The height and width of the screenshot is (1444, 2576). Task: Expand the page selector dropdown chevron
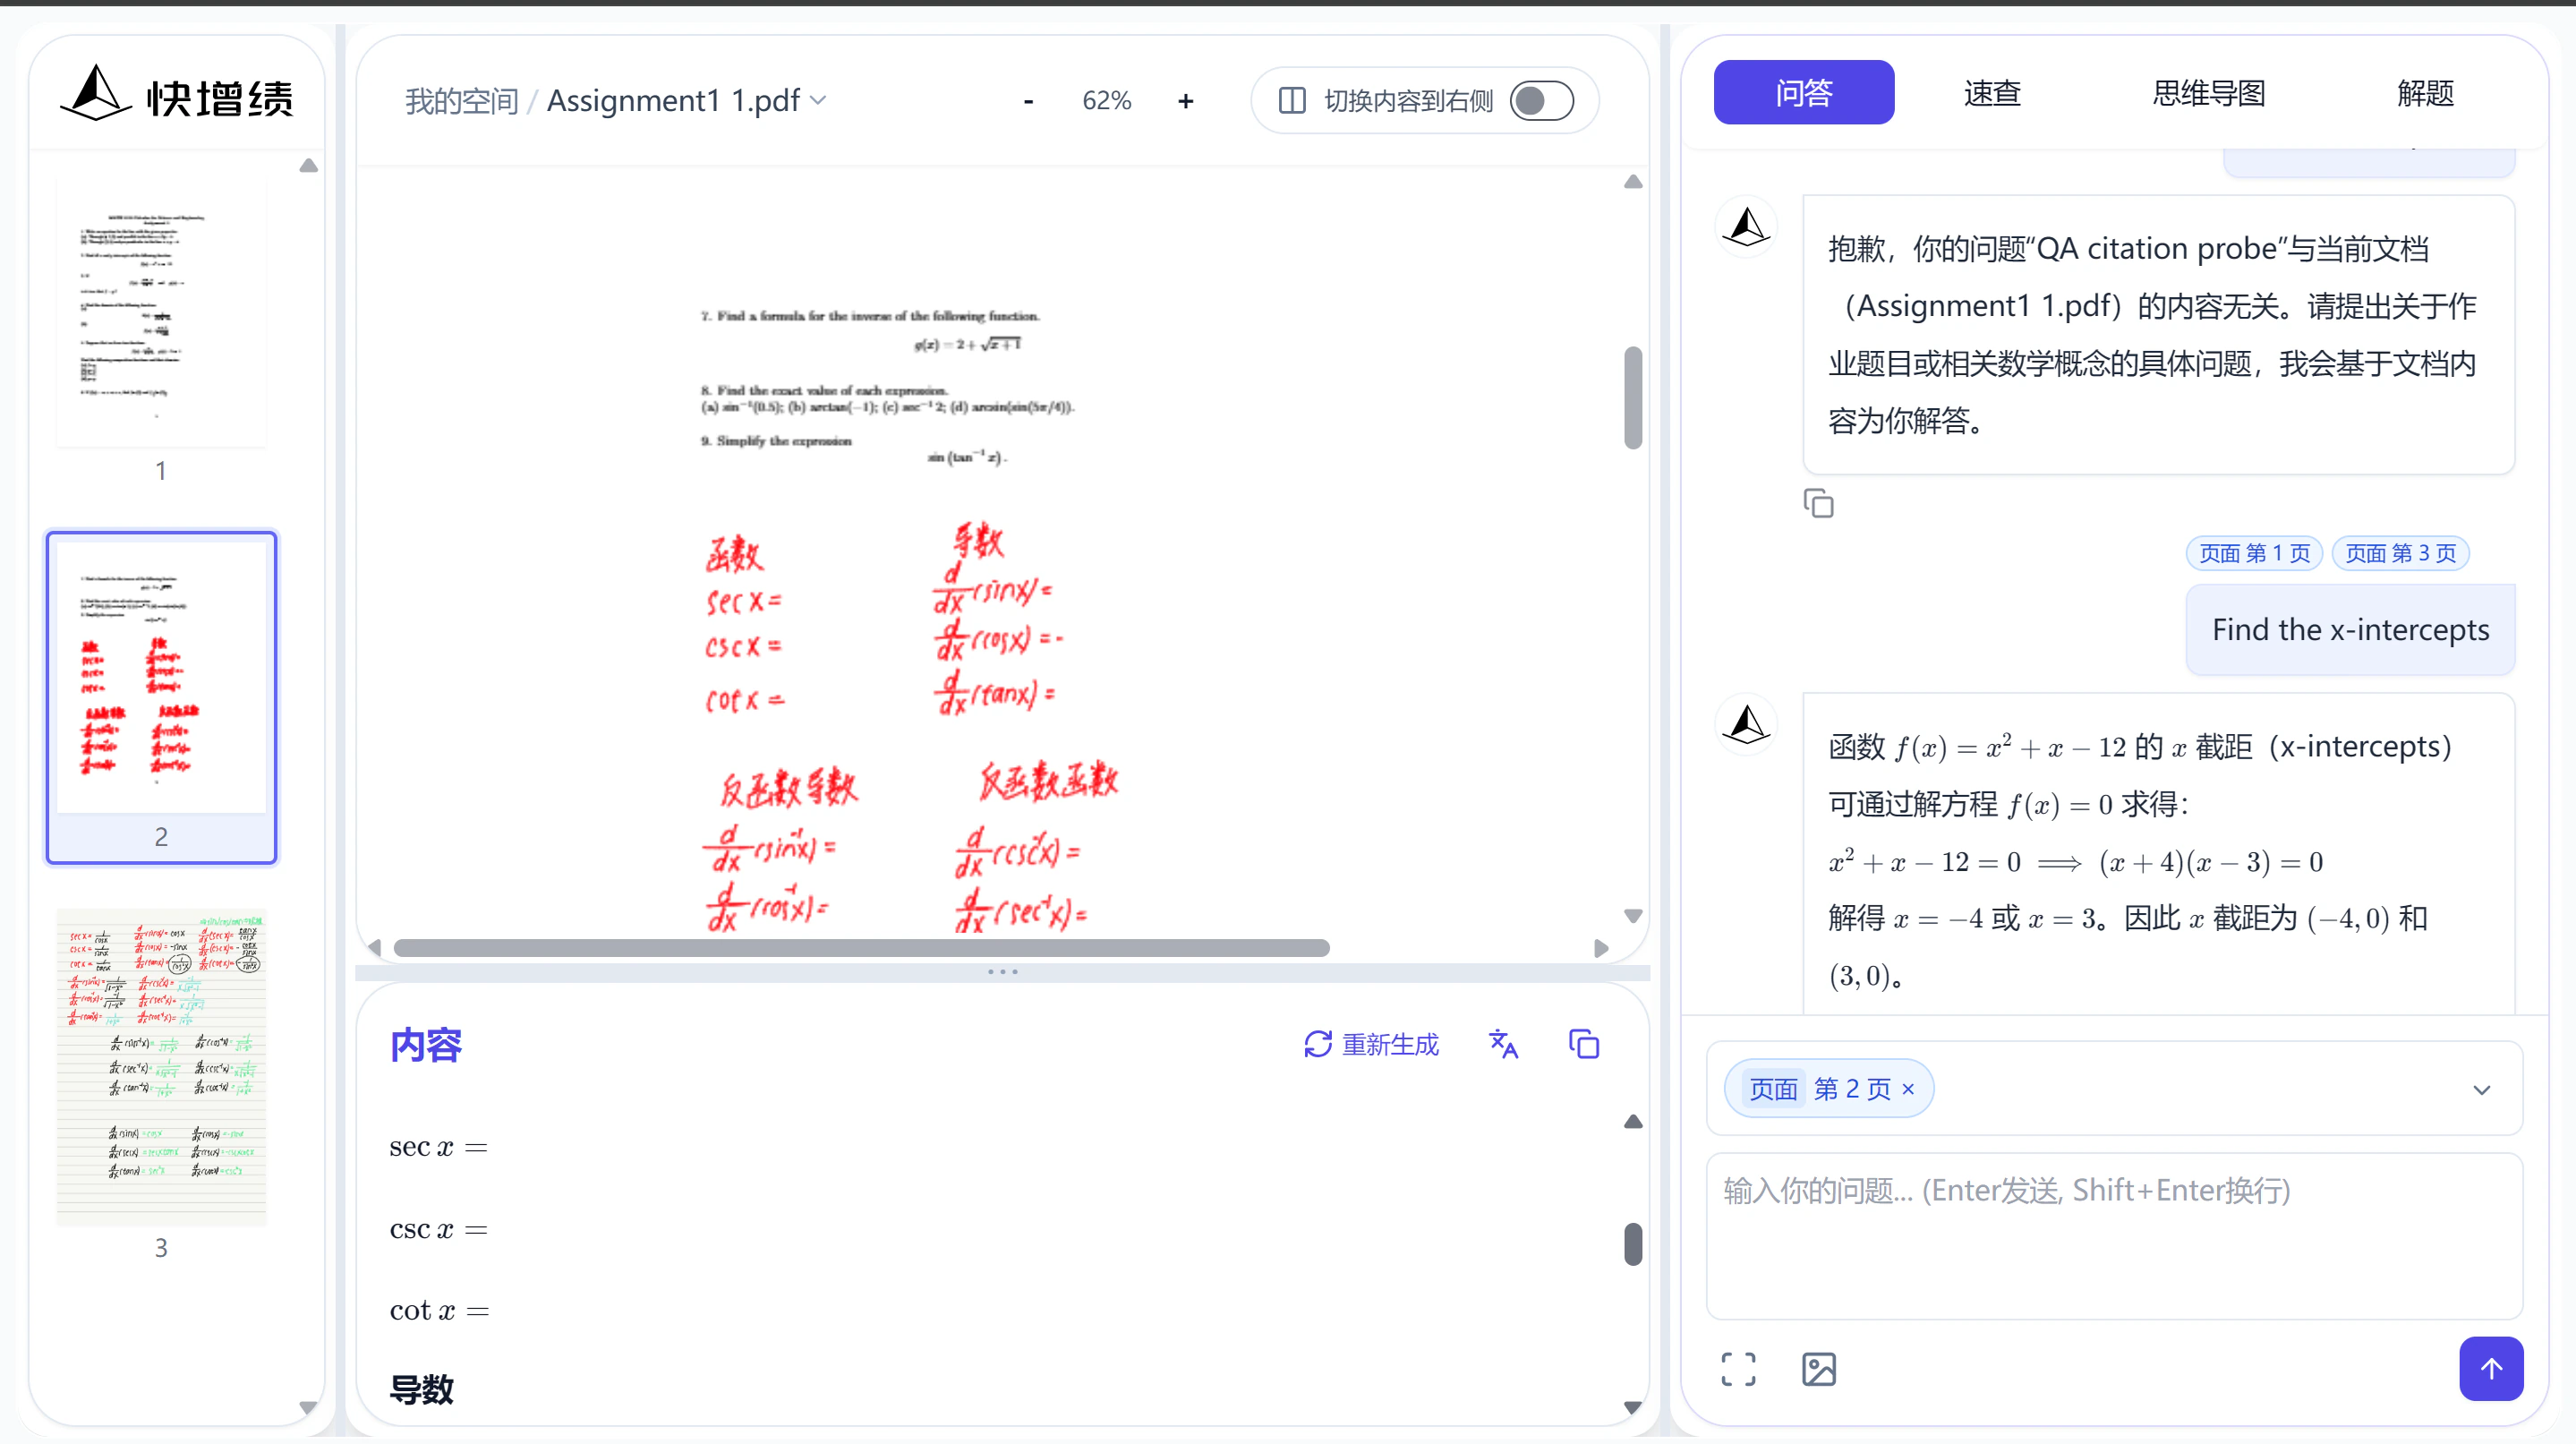(2481, 1089)
